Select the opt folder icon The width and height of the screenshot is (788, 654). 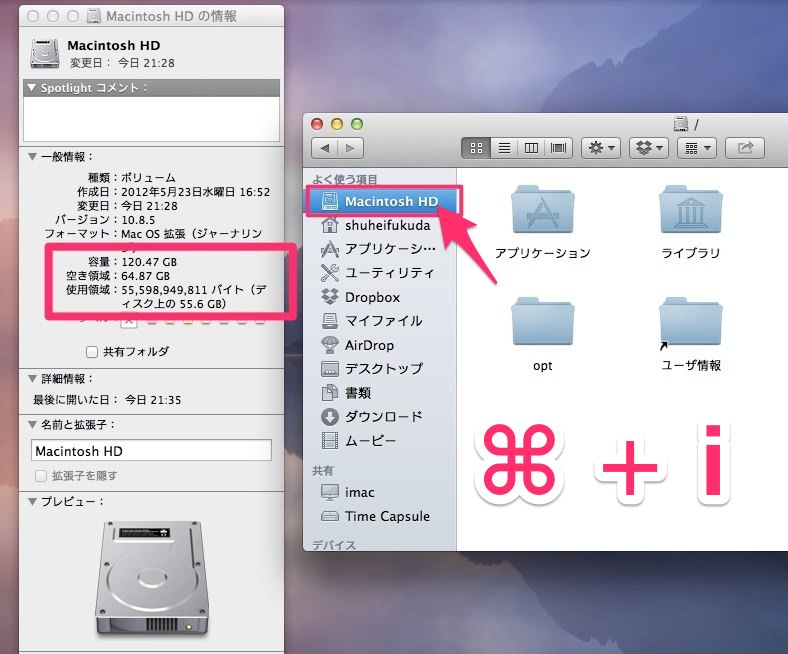[542, 322]
